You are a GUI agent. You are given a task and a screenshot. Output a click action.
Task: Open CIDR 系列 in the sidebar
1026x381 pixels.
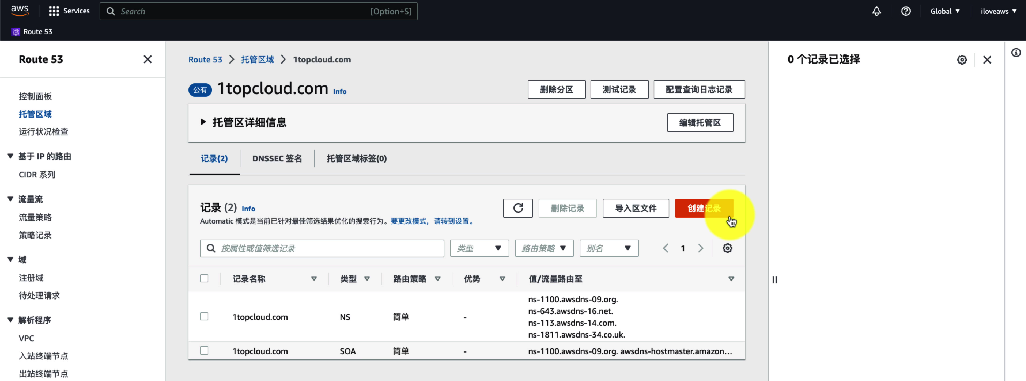(x=37, y=174)
